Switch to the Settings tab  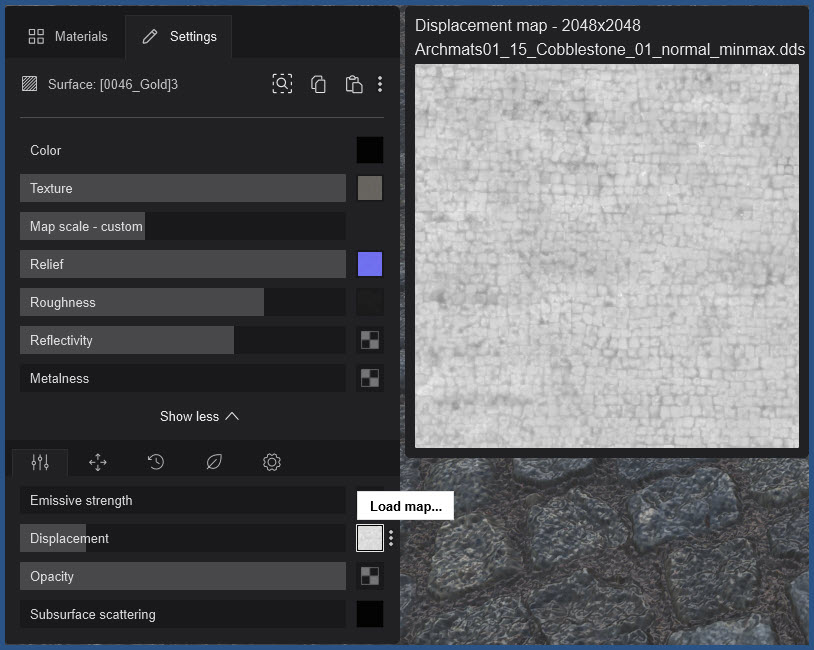(x=179, y=36)
